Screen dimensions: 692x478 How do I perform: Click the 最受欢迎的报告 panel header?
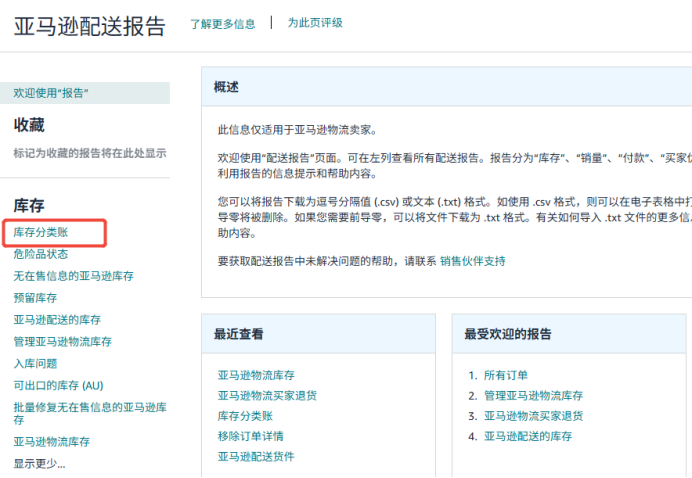coord(569,334)
